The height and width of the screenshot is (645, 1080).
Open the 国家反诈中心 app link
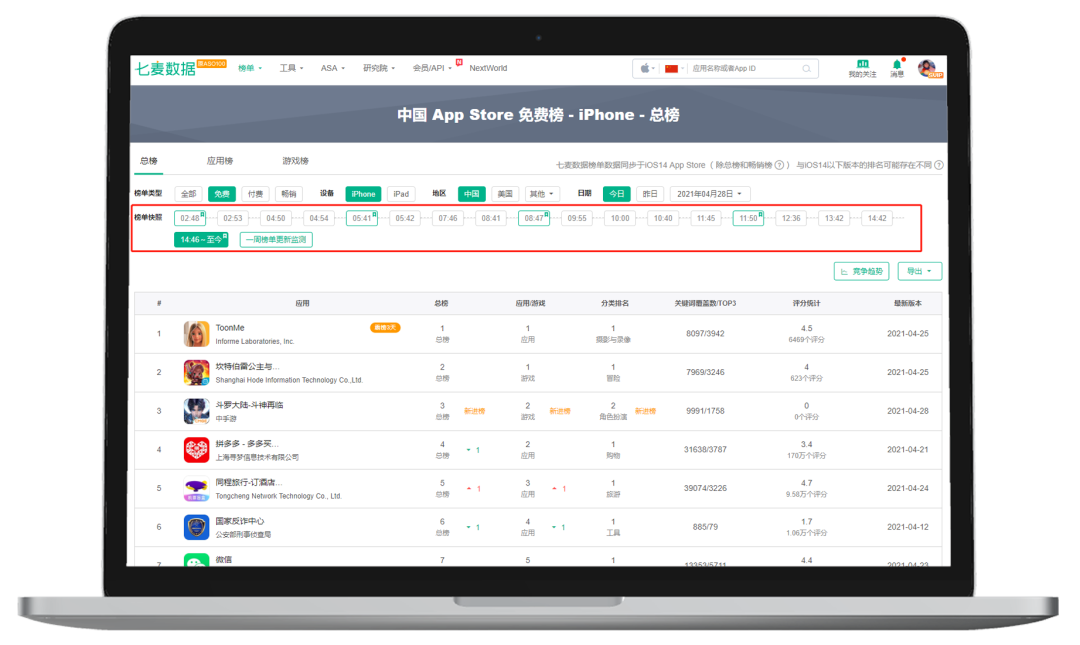240,521
